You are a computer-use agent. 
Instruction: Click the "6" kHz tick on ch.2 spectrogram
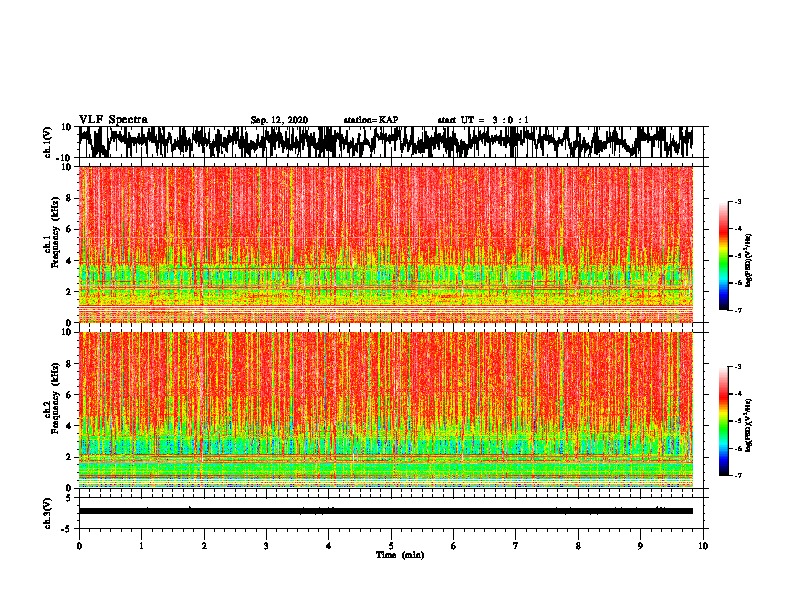[x=69, y=394]
